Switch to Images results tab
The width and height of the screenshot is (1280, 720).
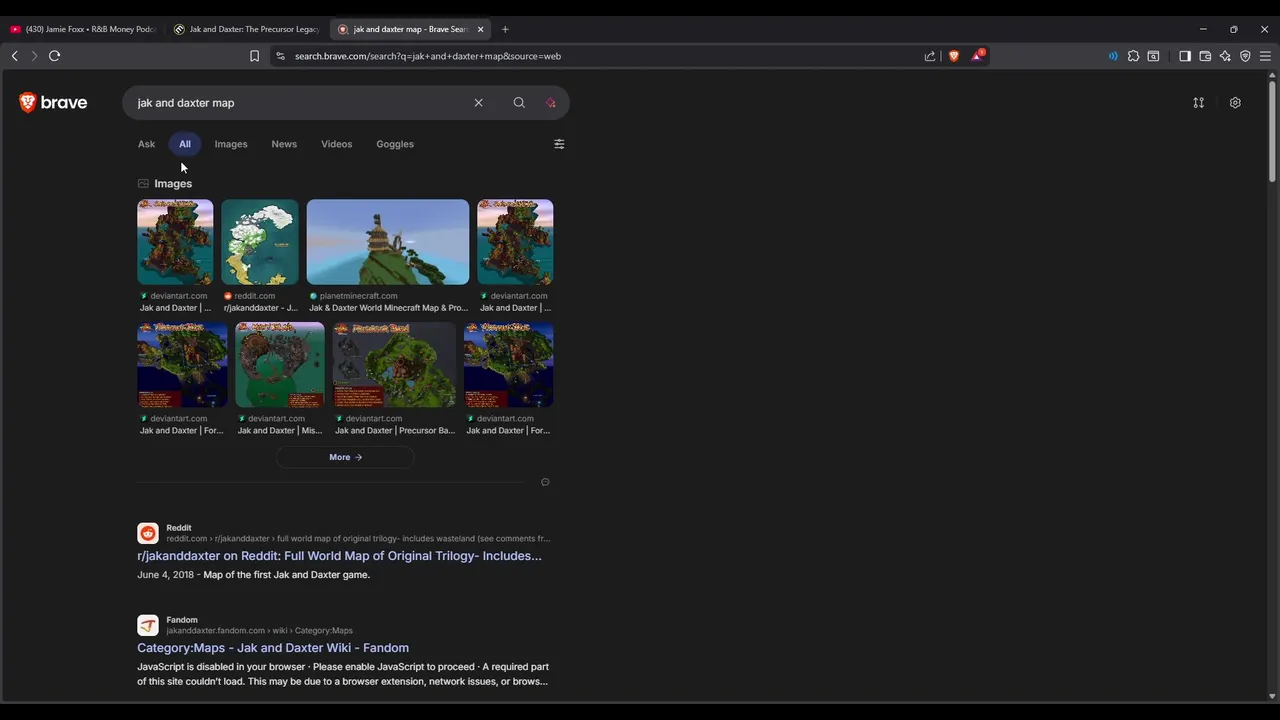click(x=231, y=144)
